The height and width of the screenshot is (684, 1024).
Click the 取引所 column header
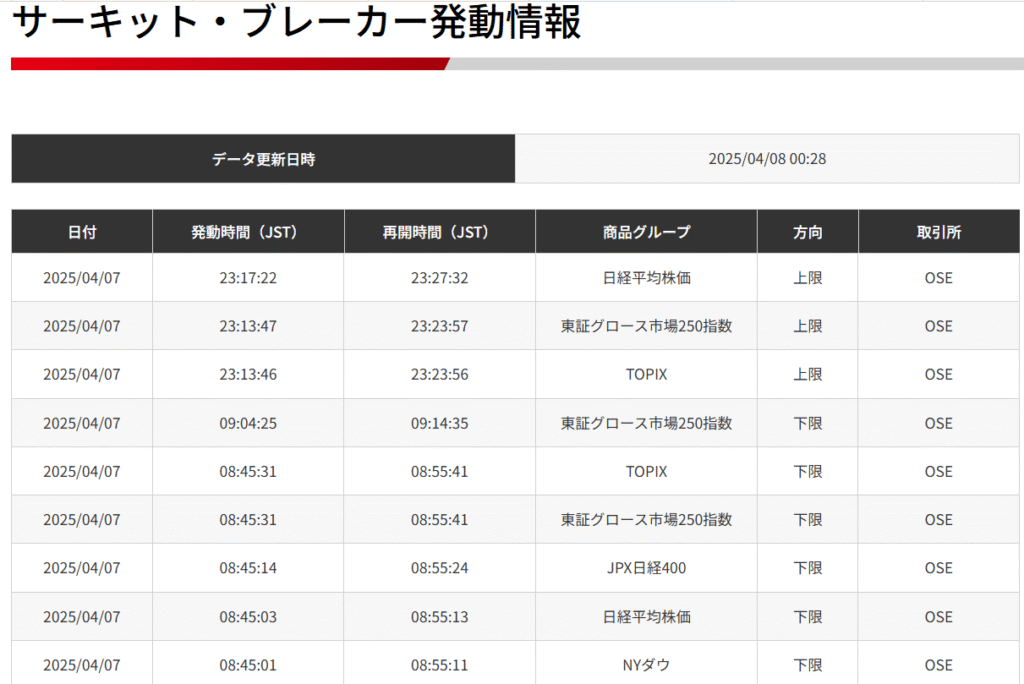pos(938,232)
